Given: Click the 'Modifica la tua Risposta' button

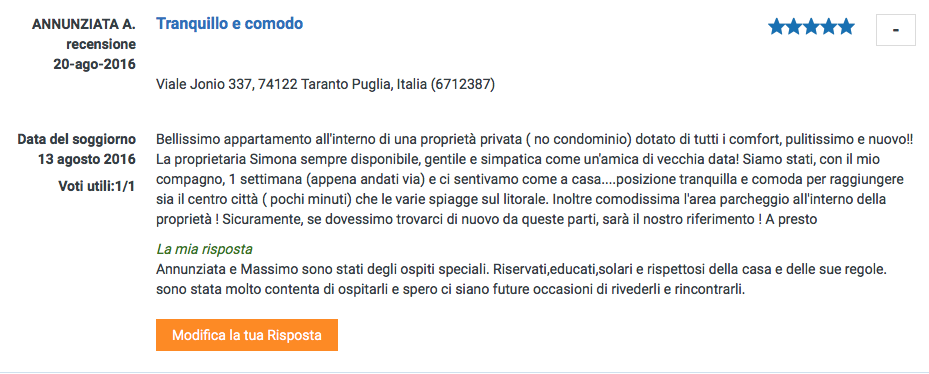Looking at the screenshot, I should coord(247,335).
